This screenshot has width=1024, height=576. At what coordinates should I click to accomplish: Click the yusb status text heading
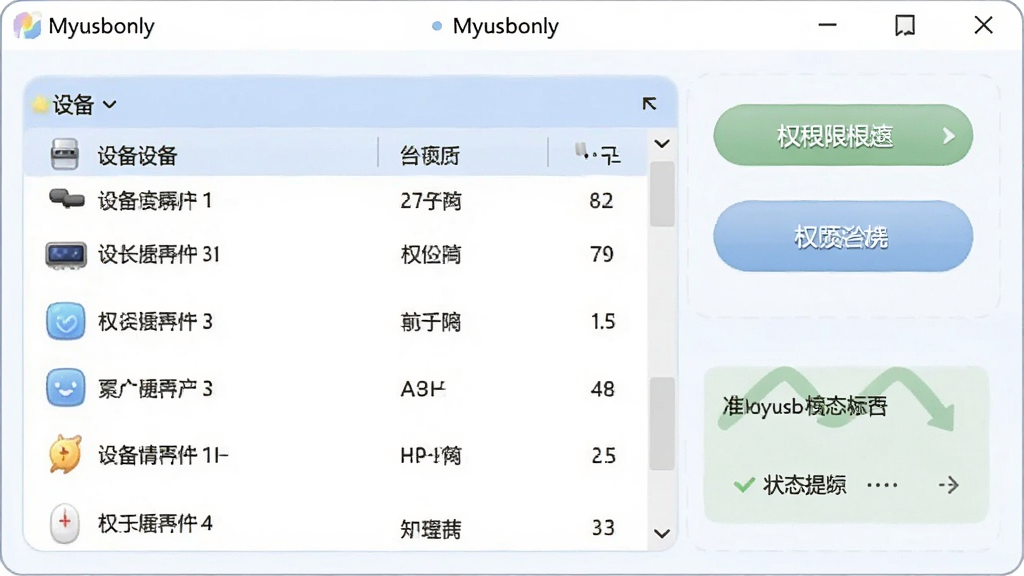click(805, 406)
